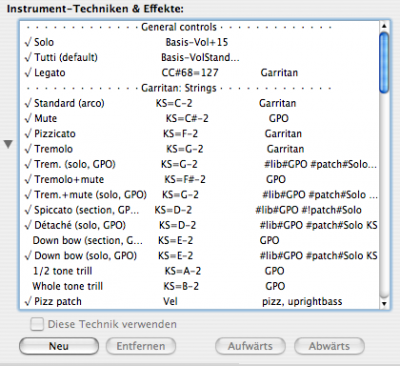Toggle checkmark of Standard (arco)
This screenshot has height=366, width=400.
(x=28, y=103)
